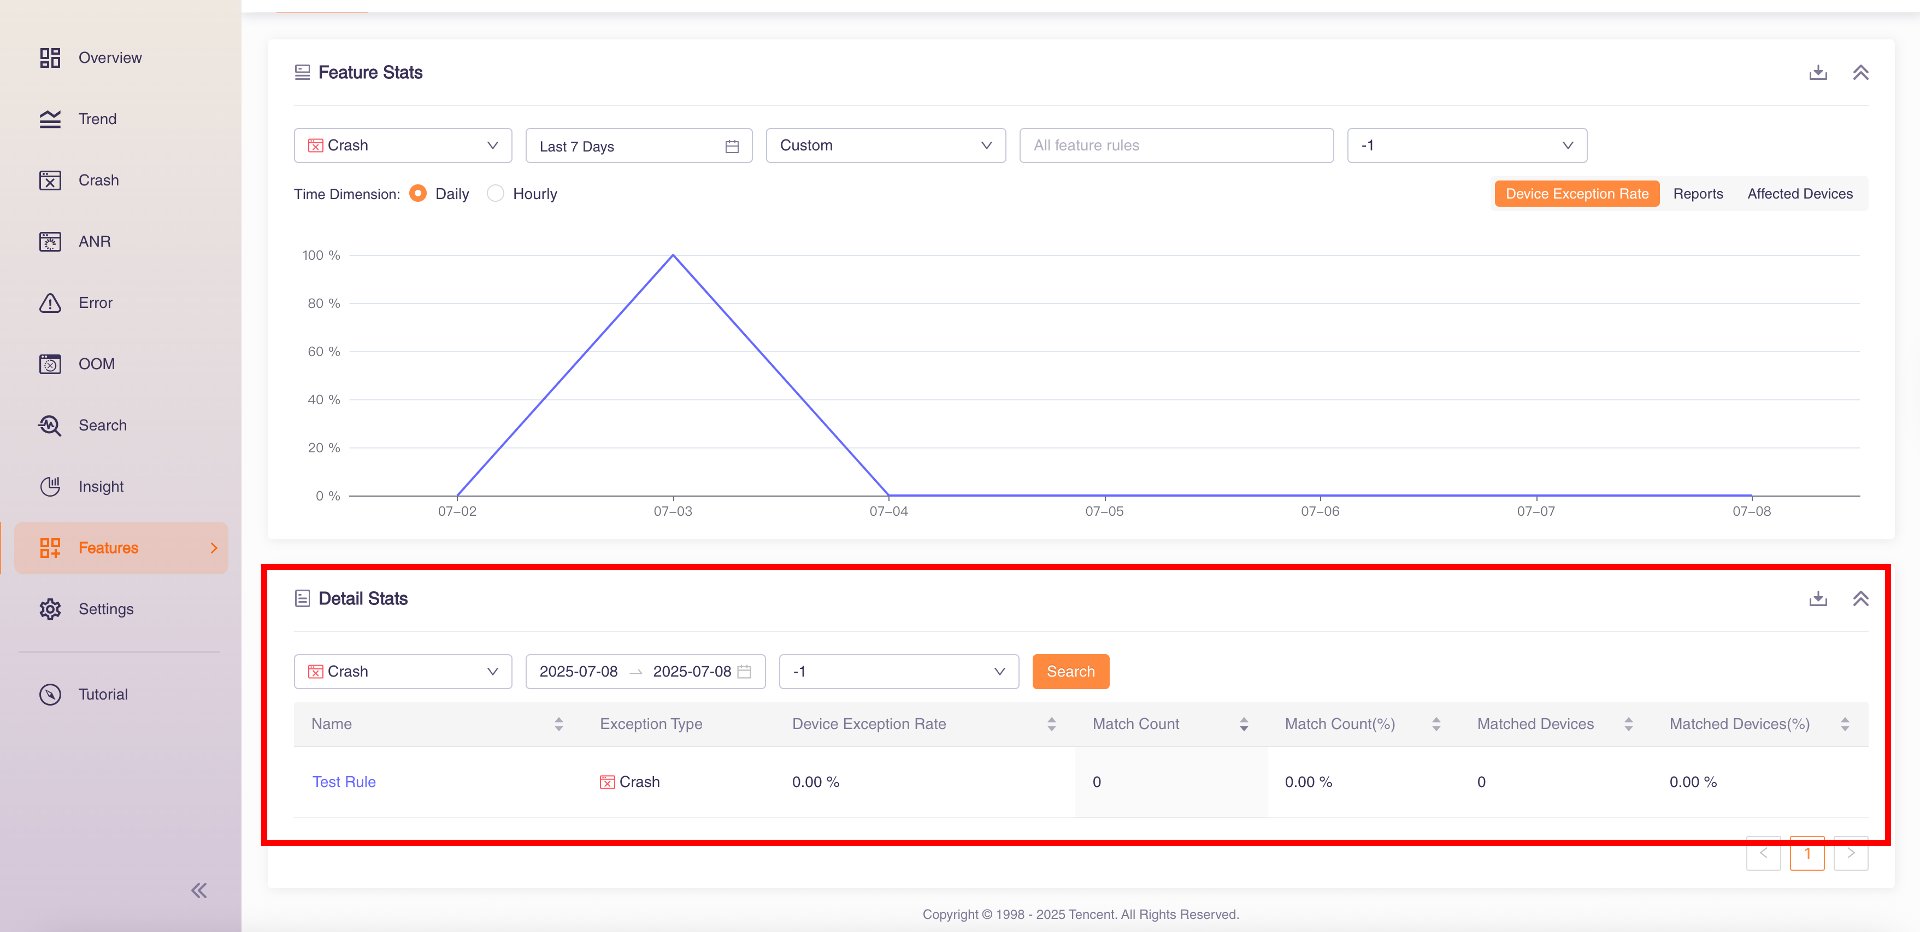Open the Crash type dropdown in Feature Stats

(x=403, y=145)
